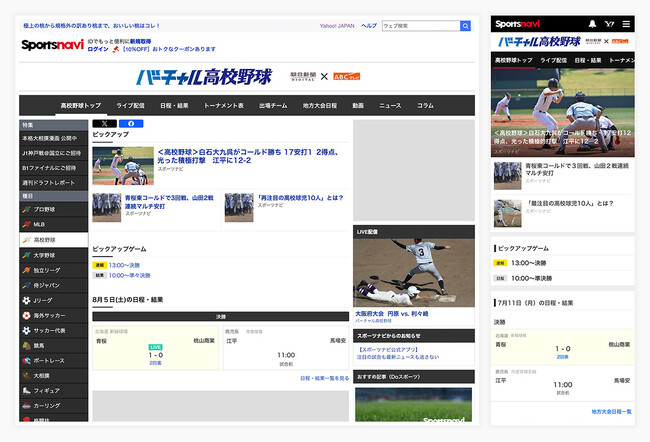The height and width of the screenshot is (442, 650).
Task: Click the サッカー代表 blue ball icon
Action: click(x=27, y=330)
